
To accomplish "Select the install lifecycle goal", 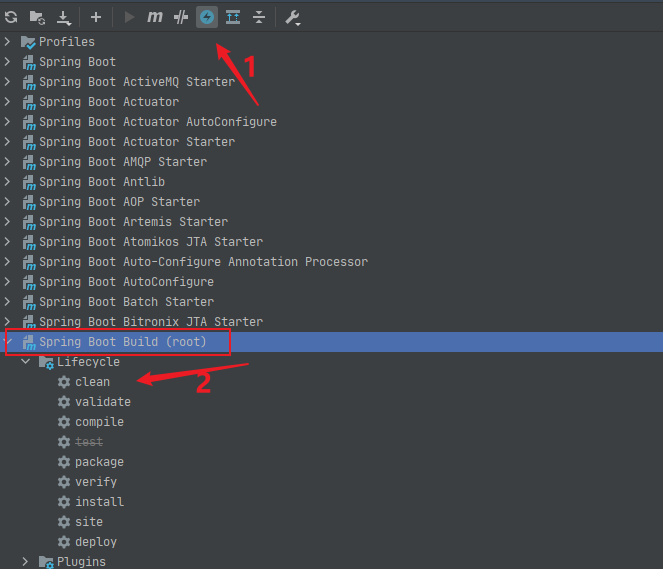I will (99, 502).
